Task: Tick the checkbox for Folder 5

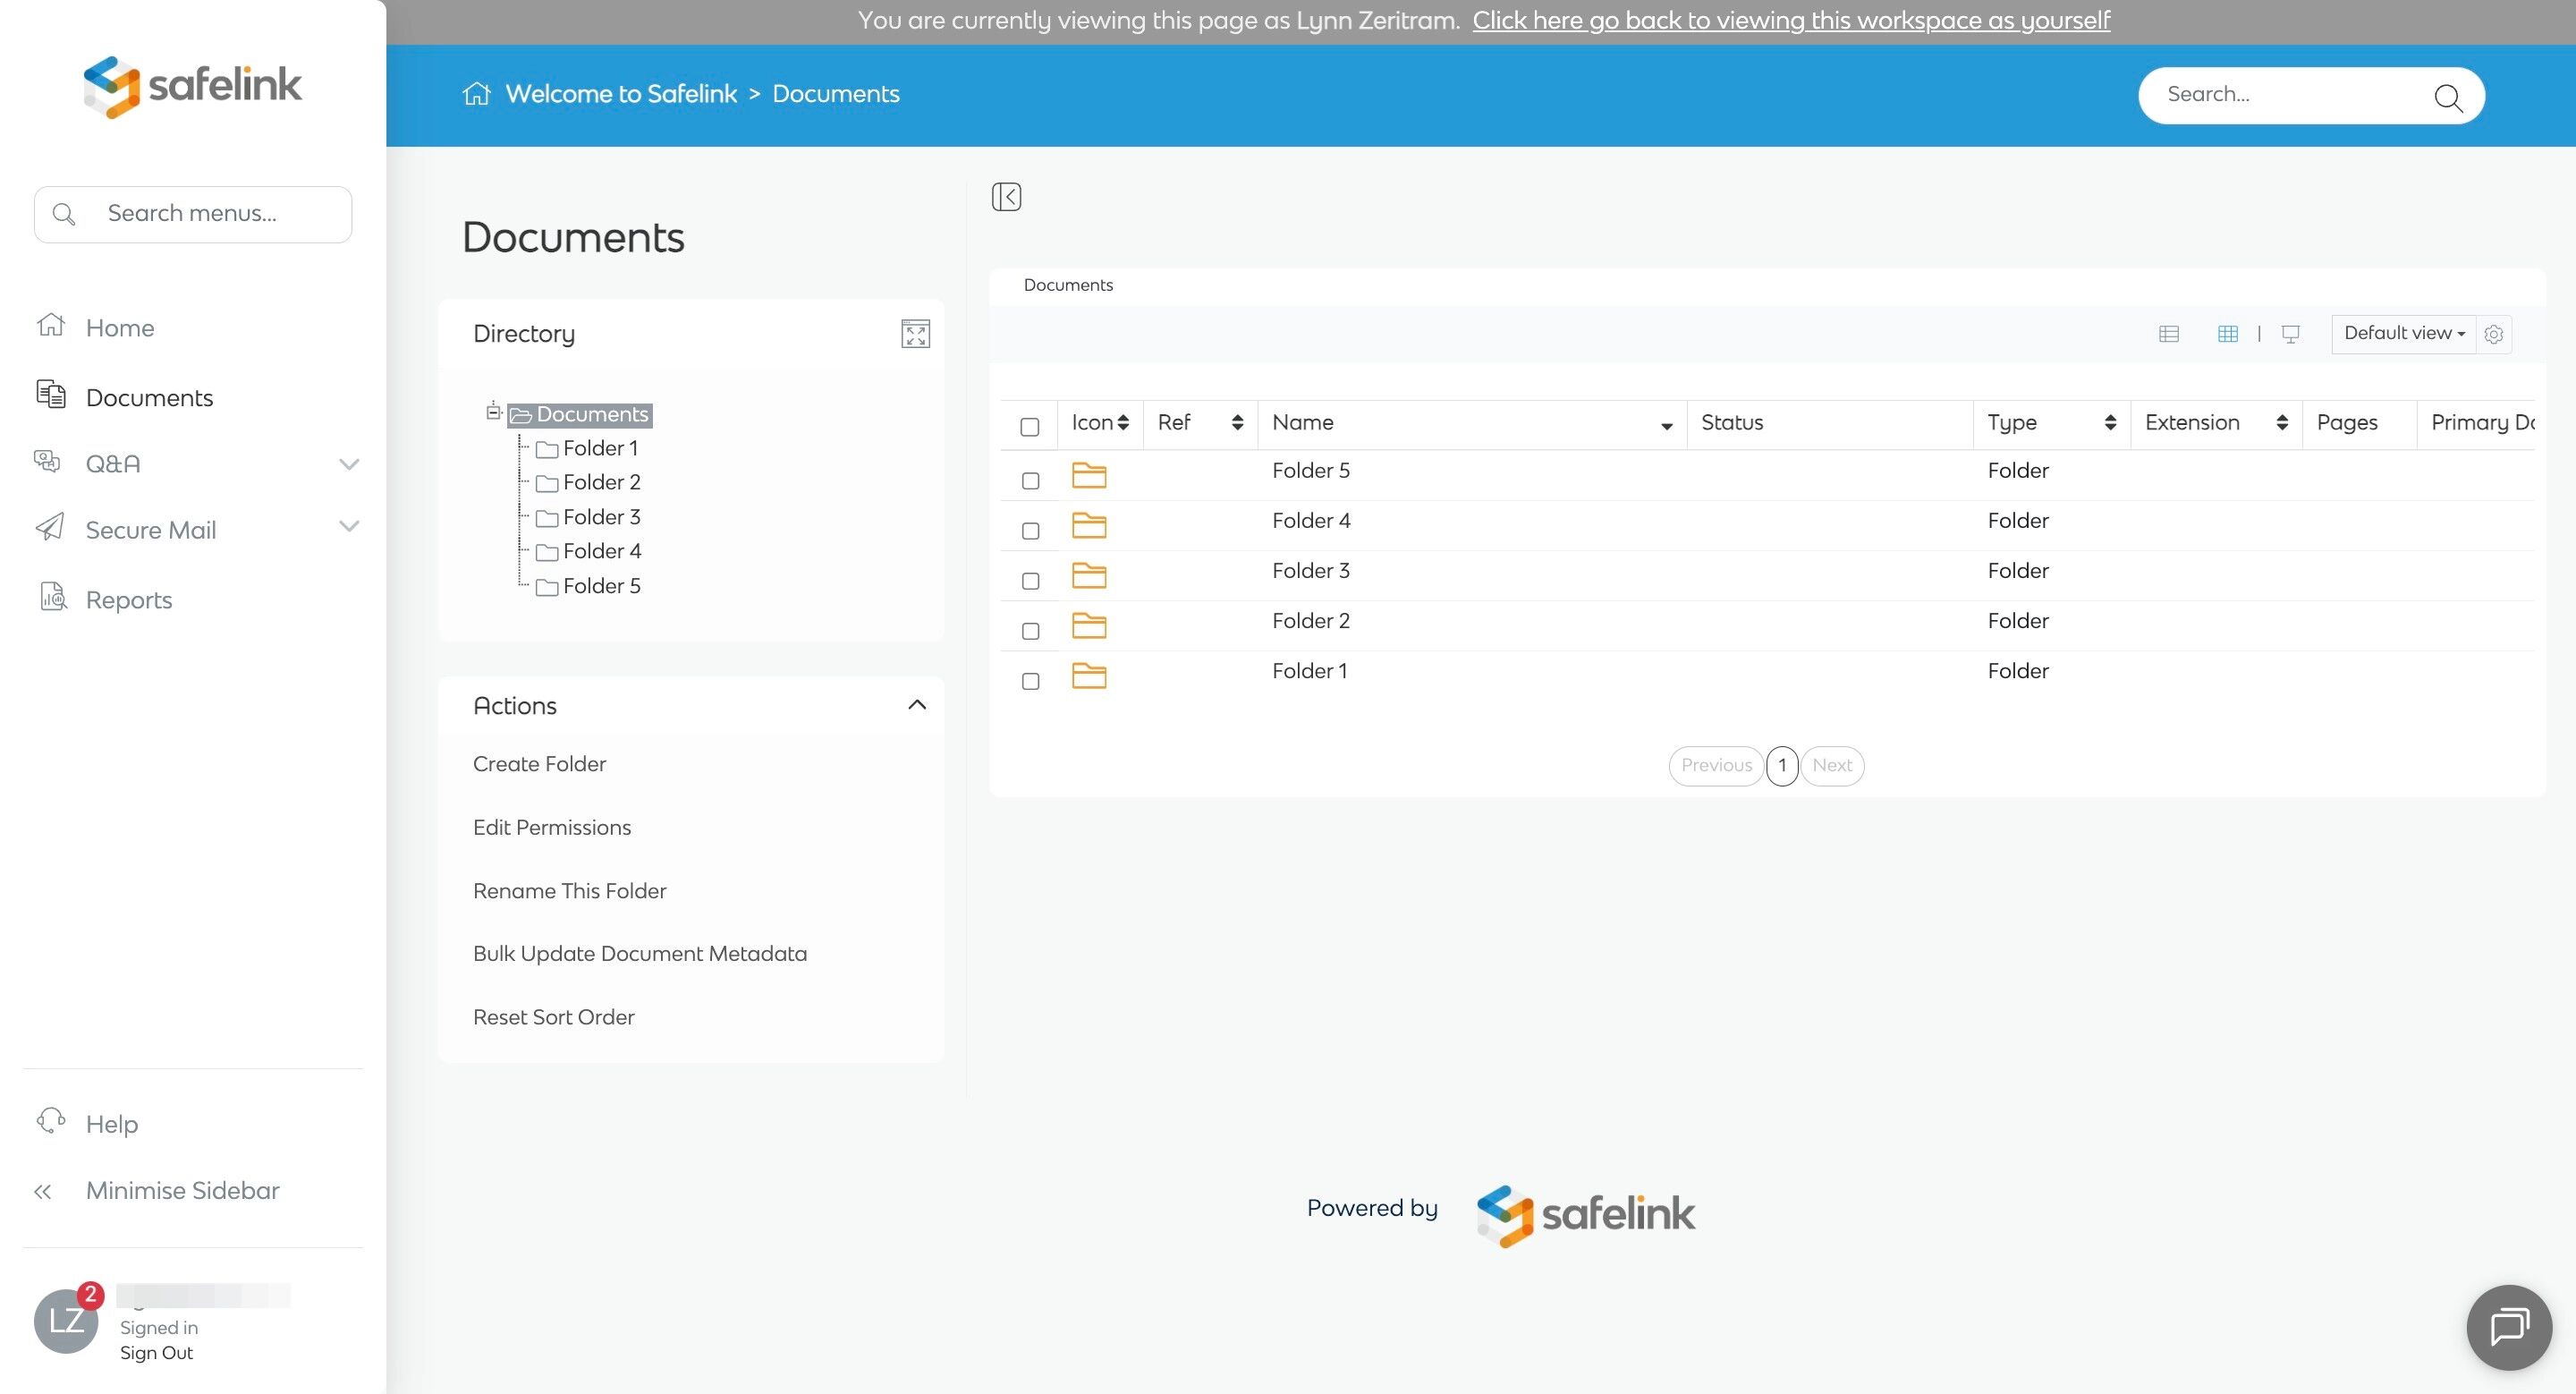Action: click(x=1030, y=481)
